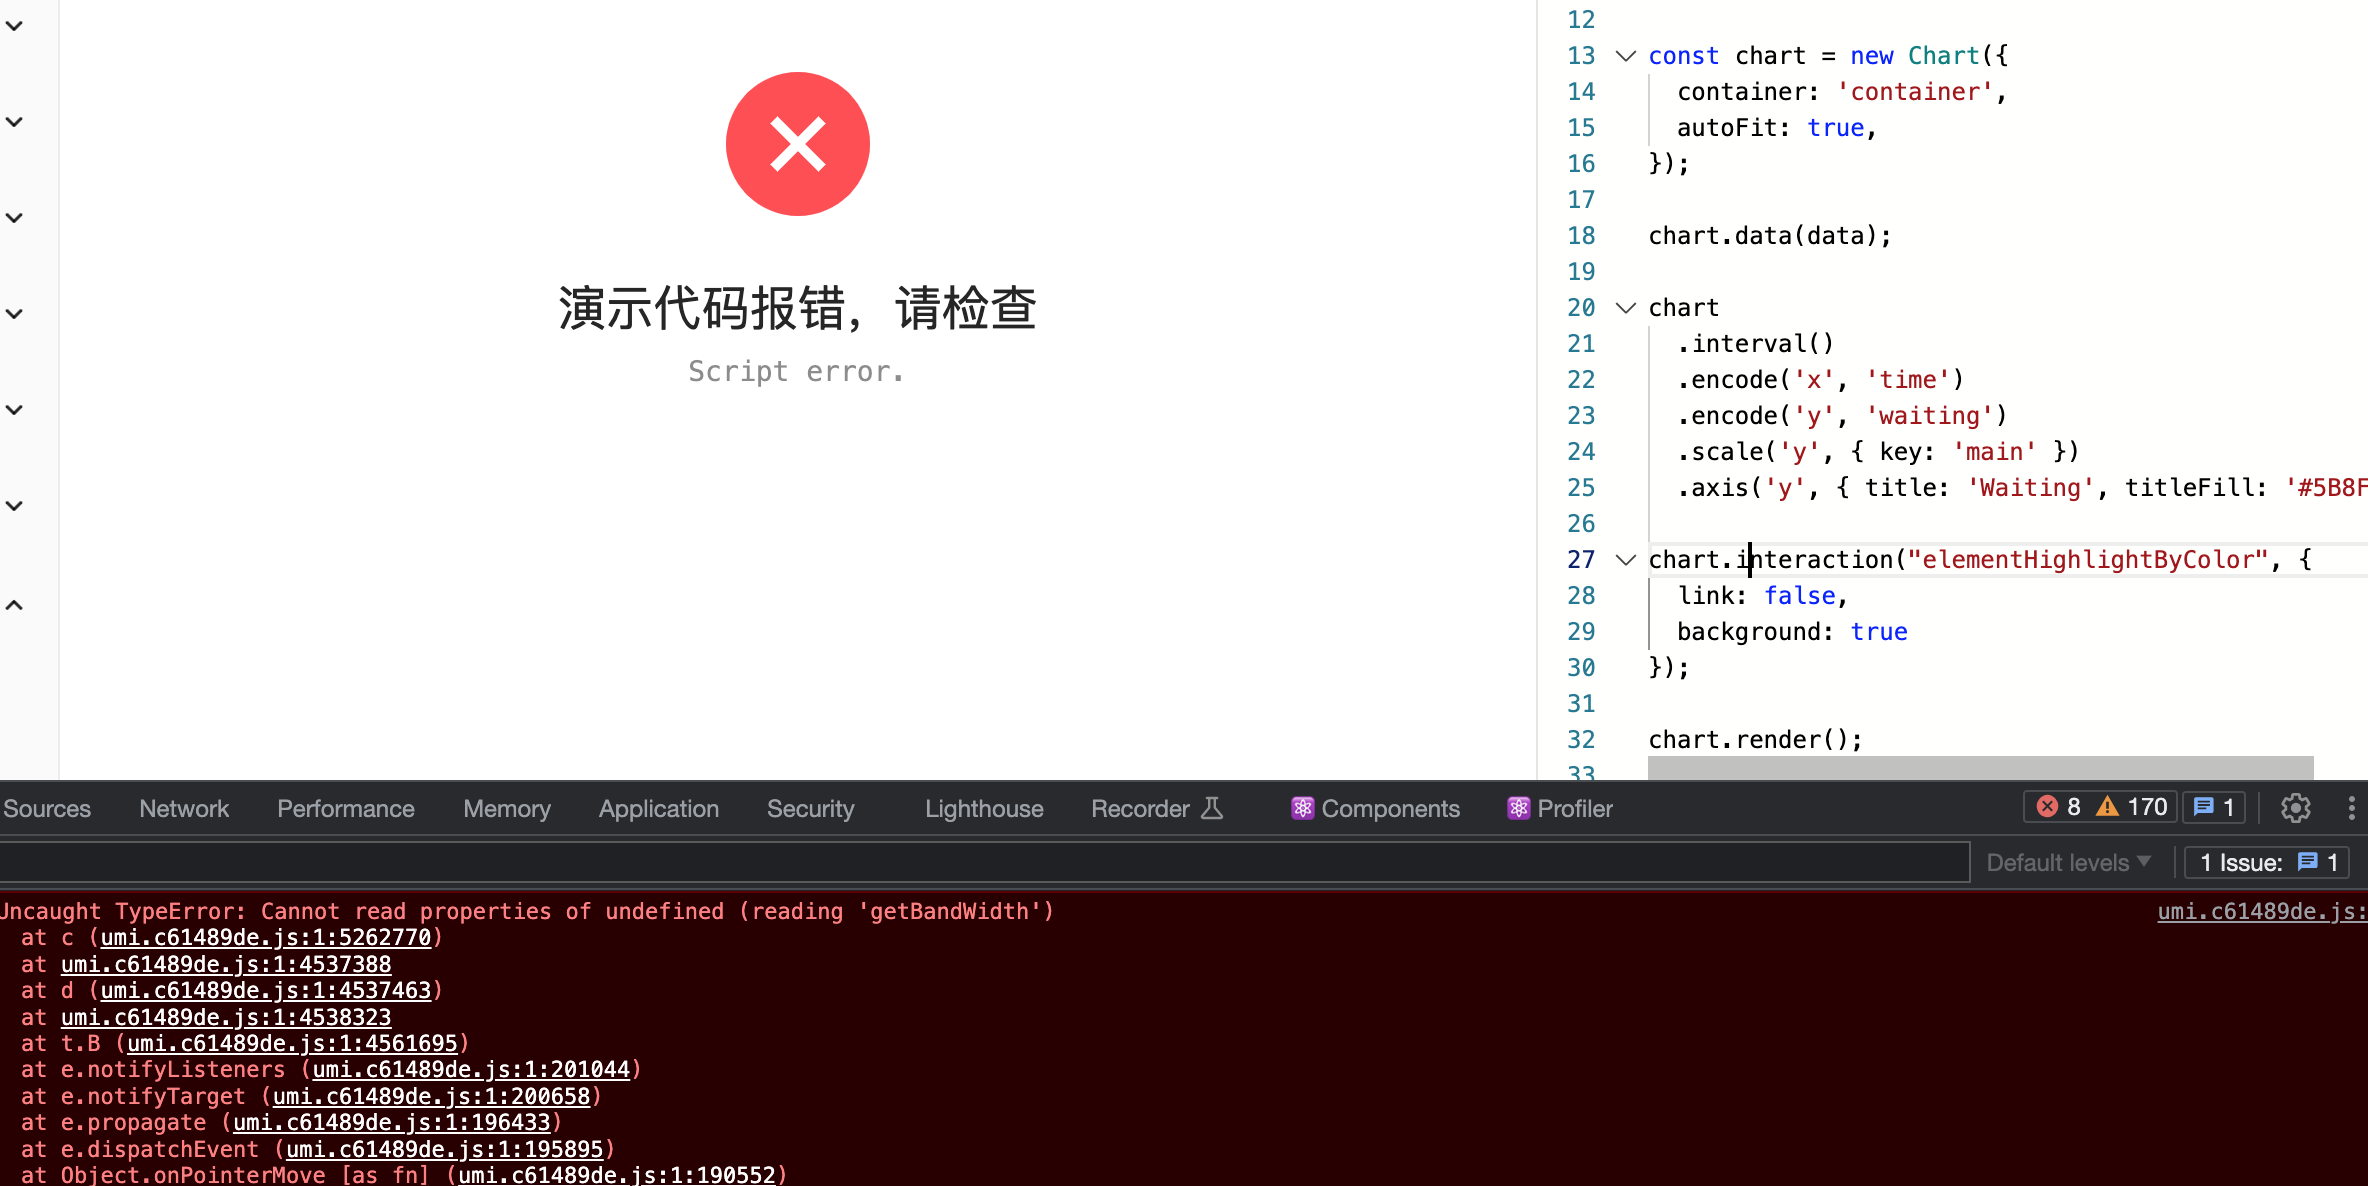Open the Default levels dropdown

tap(2068, 862)
